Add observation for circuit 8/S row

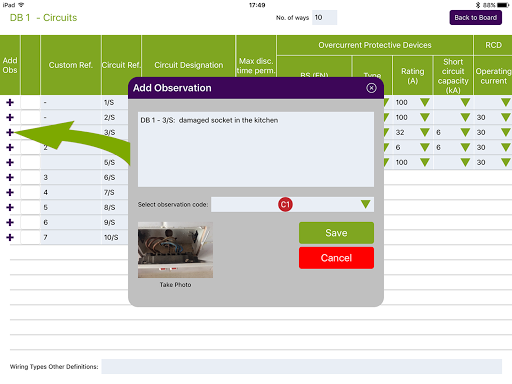click(x=10, y=207)
